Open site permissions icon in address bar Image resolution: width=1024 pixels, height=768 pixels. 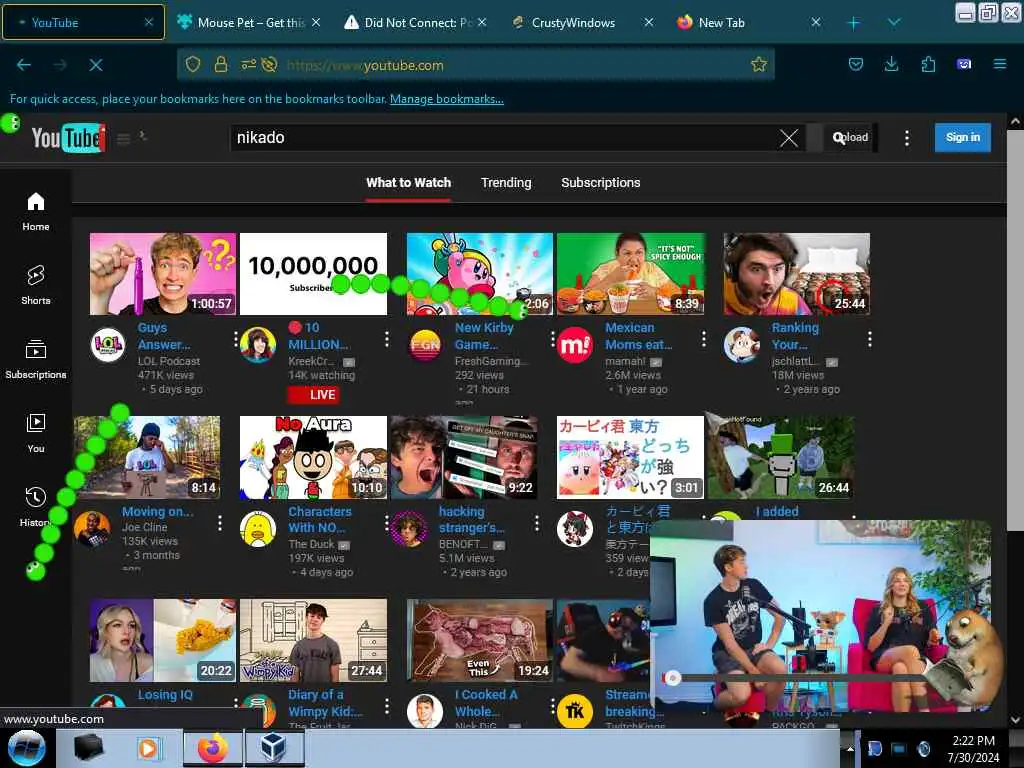tap(248, 65)
